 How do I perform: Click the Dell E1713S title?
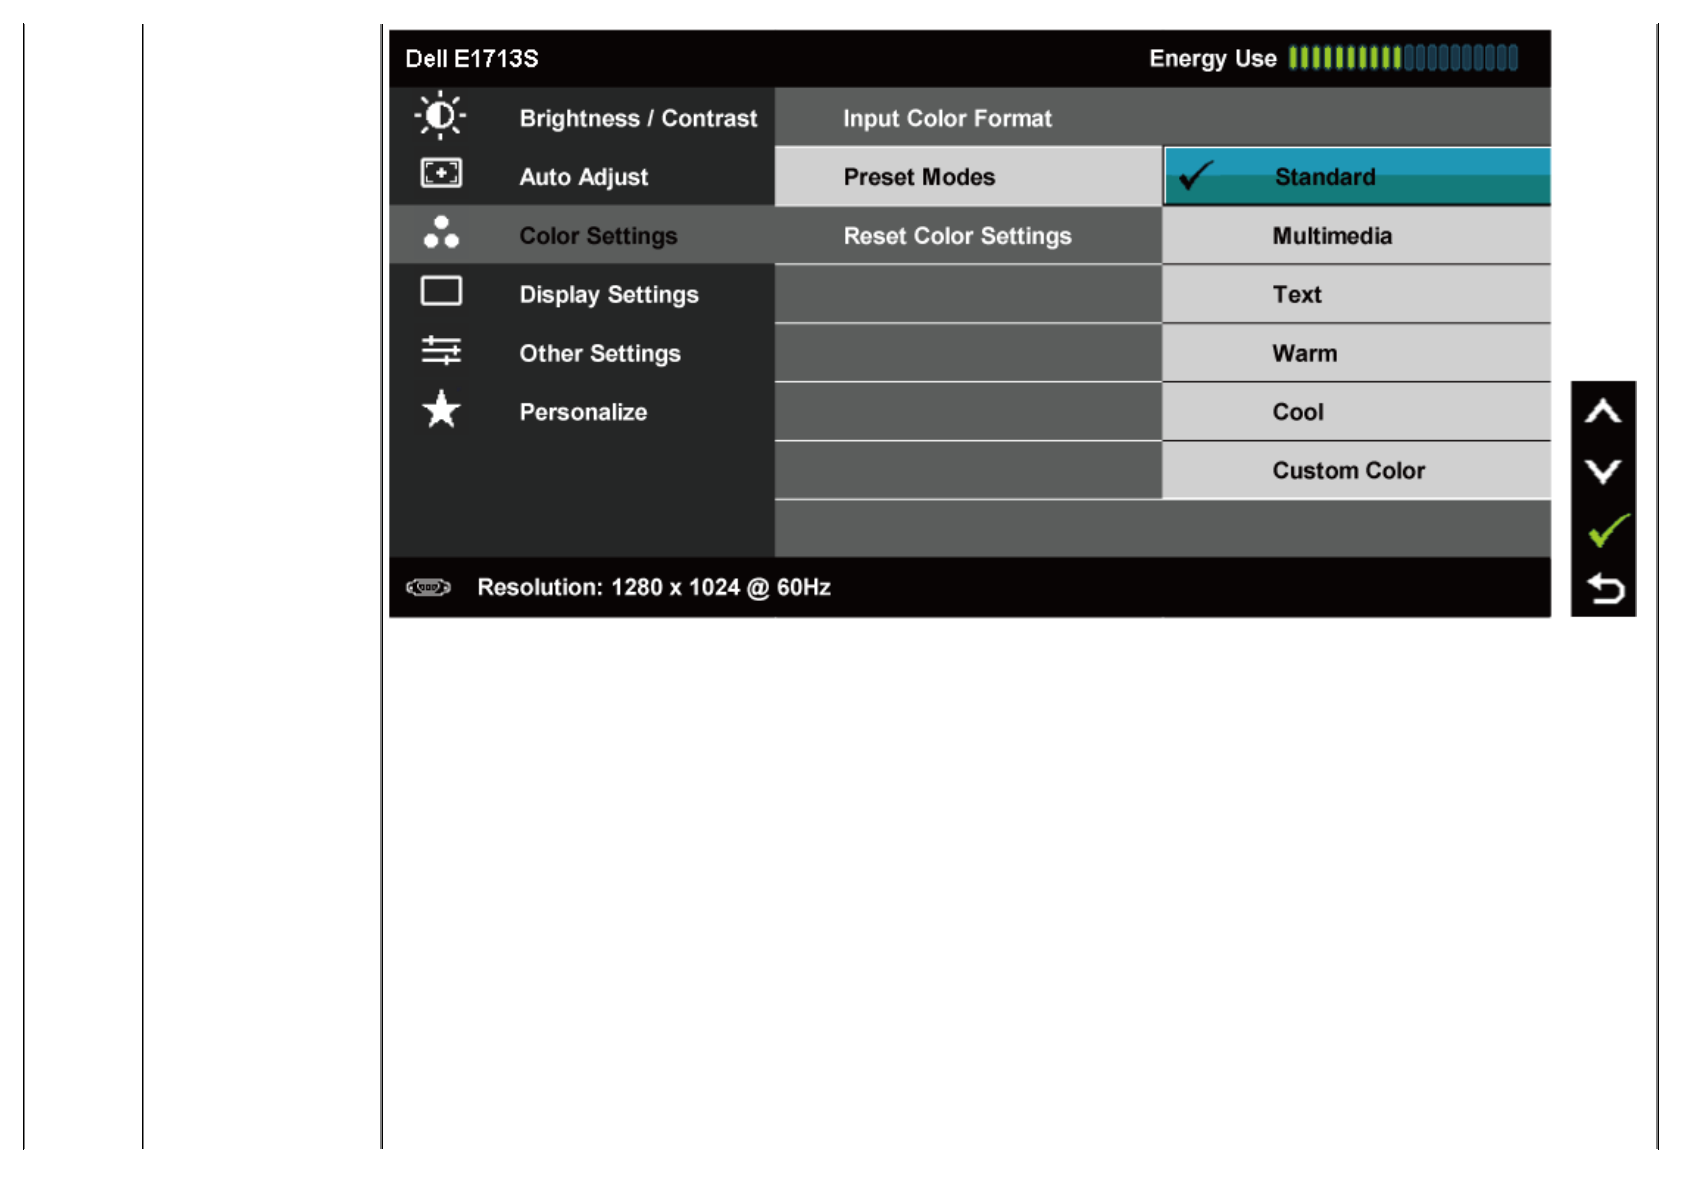click(472, 58)
